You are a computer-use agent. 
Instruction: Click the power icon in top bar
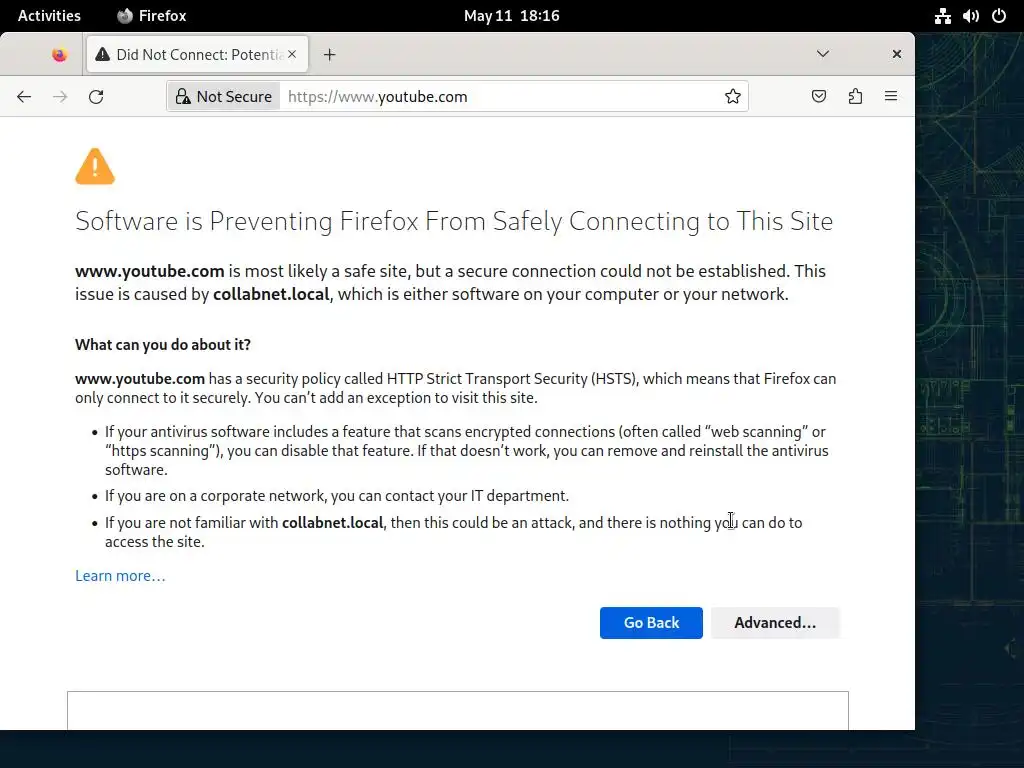pyautogui.click(x=999, y=16)
